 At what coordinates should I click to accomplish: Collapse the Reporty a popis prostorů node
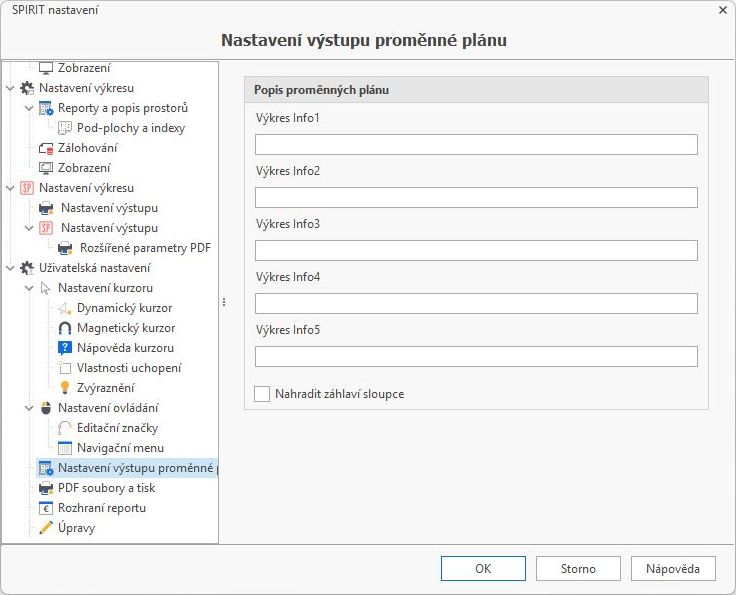click(29, 108)
